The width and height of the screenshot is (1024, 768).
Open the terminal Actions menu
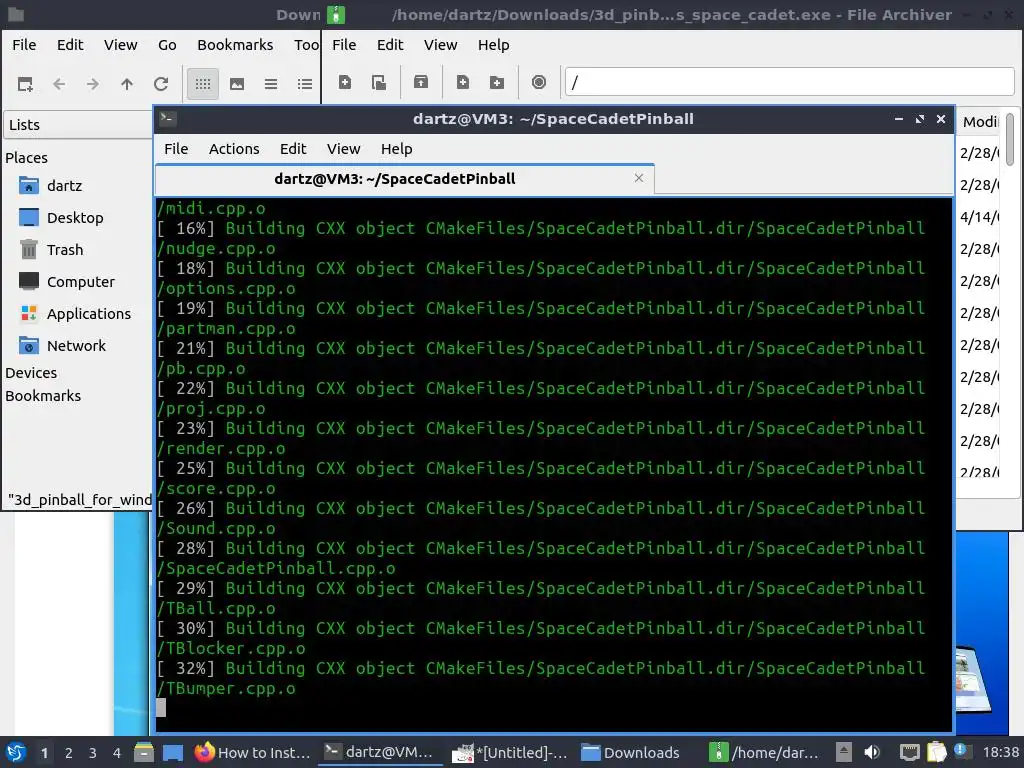[234, 149]
